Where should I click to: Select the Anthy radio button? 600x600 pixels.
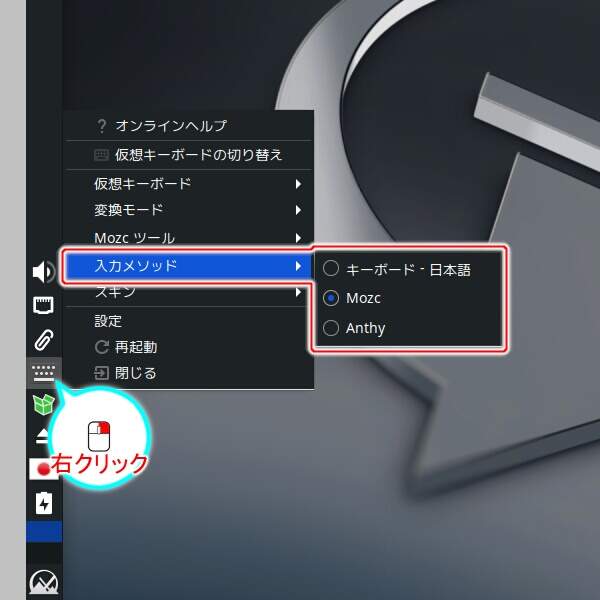(x=331, y=328)
